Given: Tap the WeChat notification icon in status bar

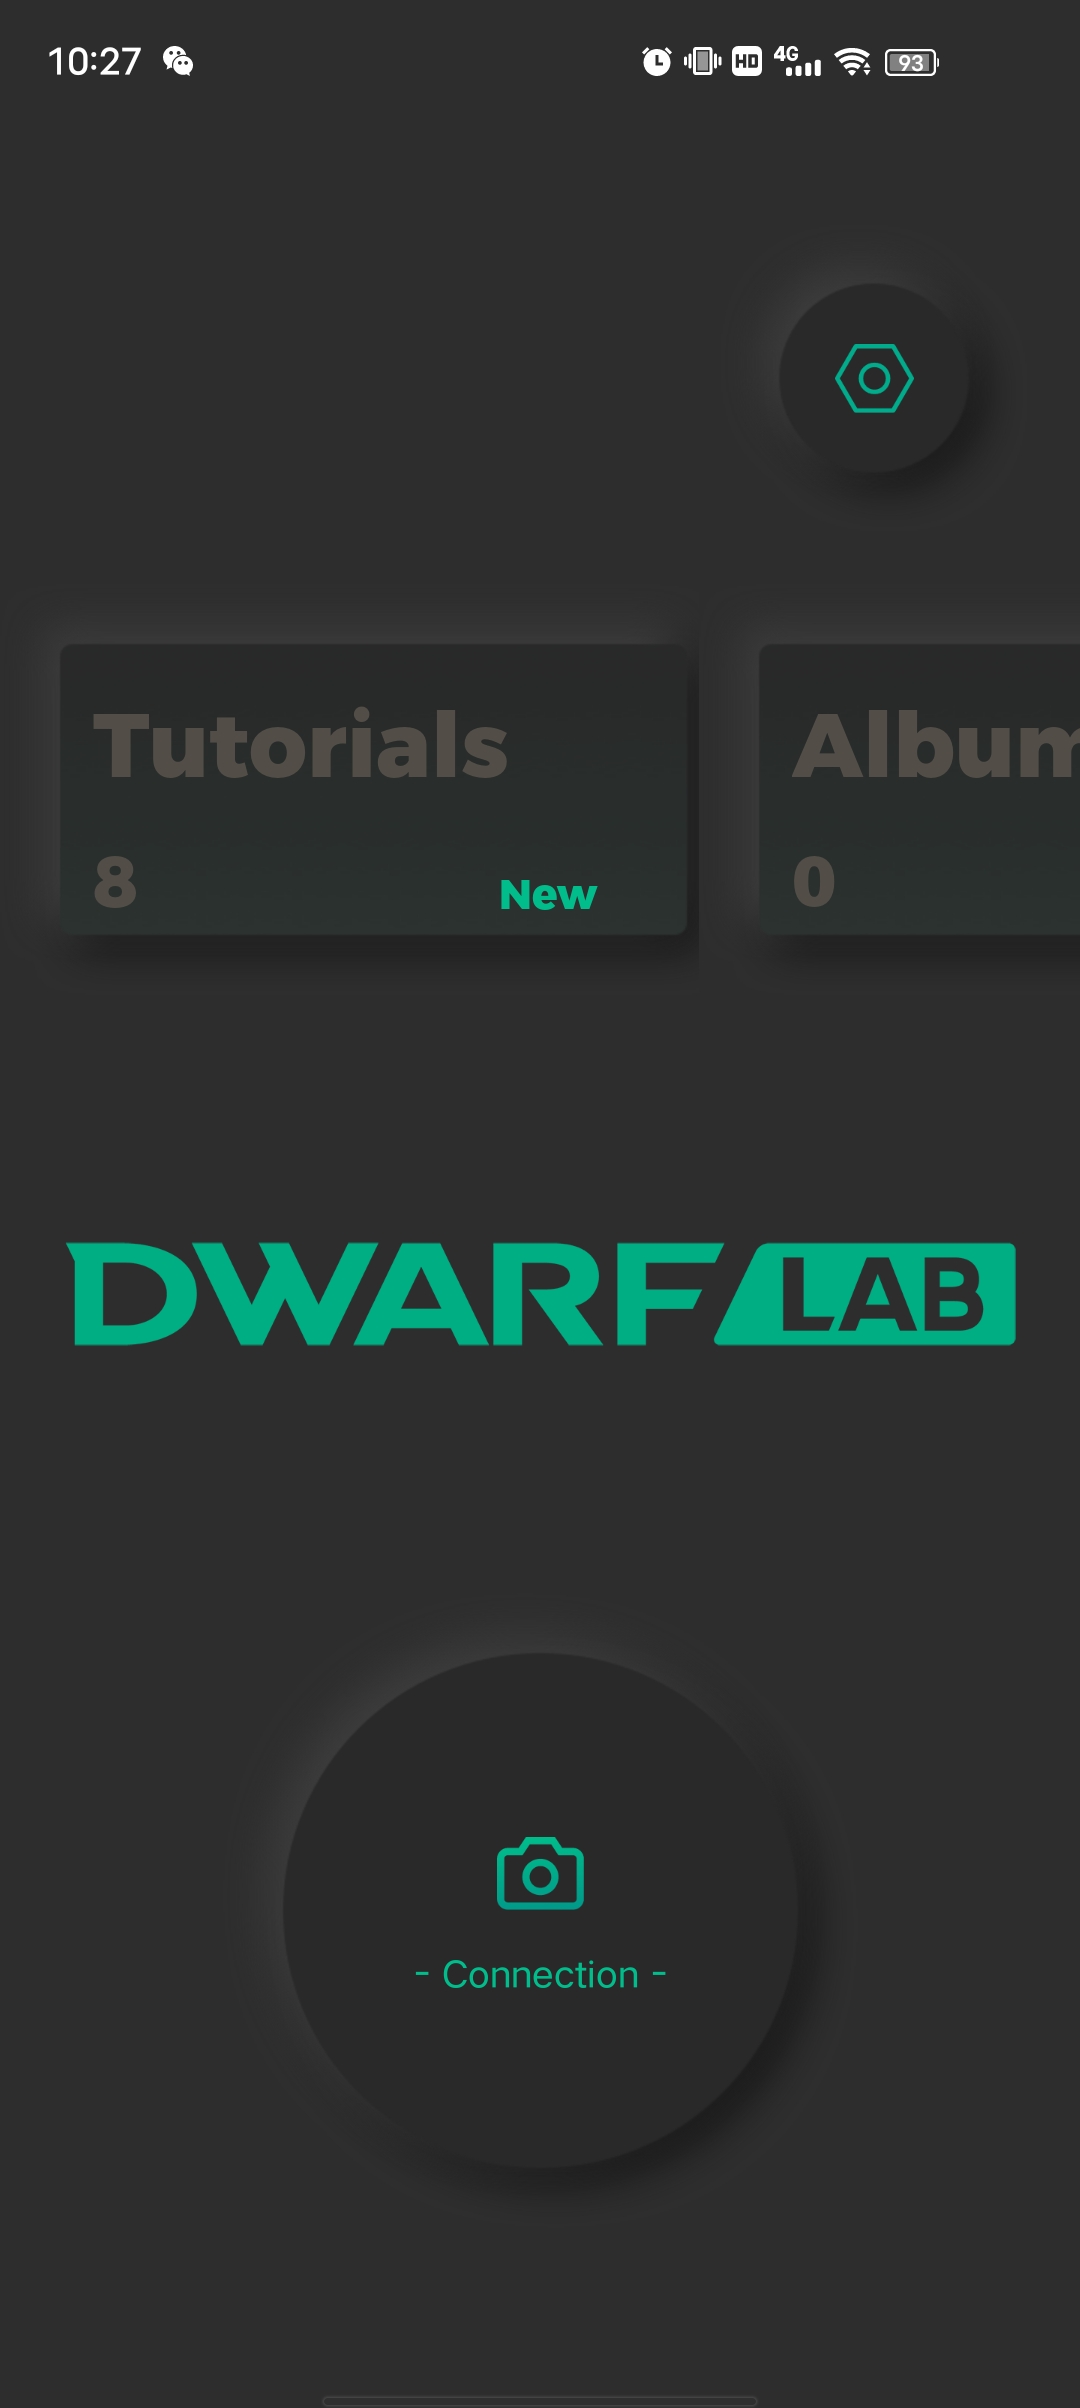Looking at the screenshot, I should coord(178,62).
